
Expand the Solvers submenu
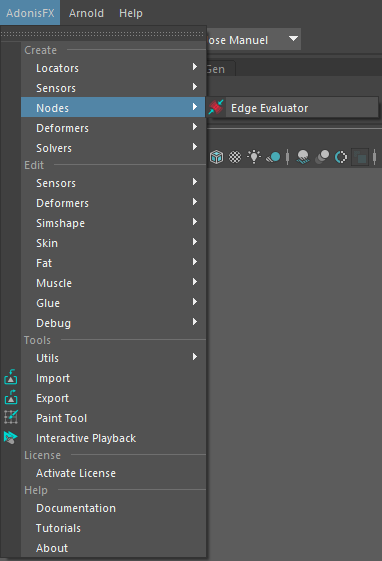pos(113,148)
